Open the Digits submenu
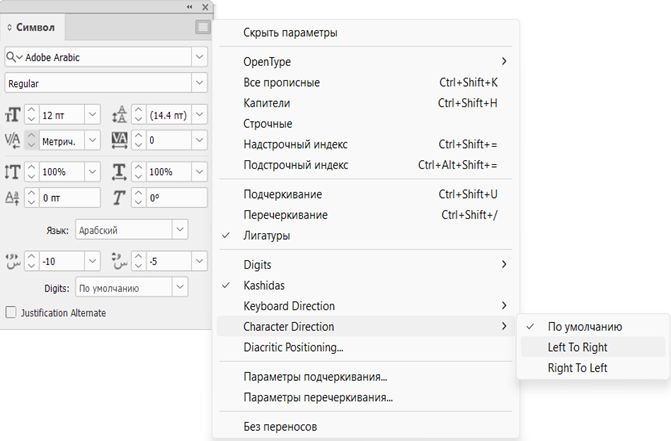Screen dimensions: 671x441 point(365,264)
